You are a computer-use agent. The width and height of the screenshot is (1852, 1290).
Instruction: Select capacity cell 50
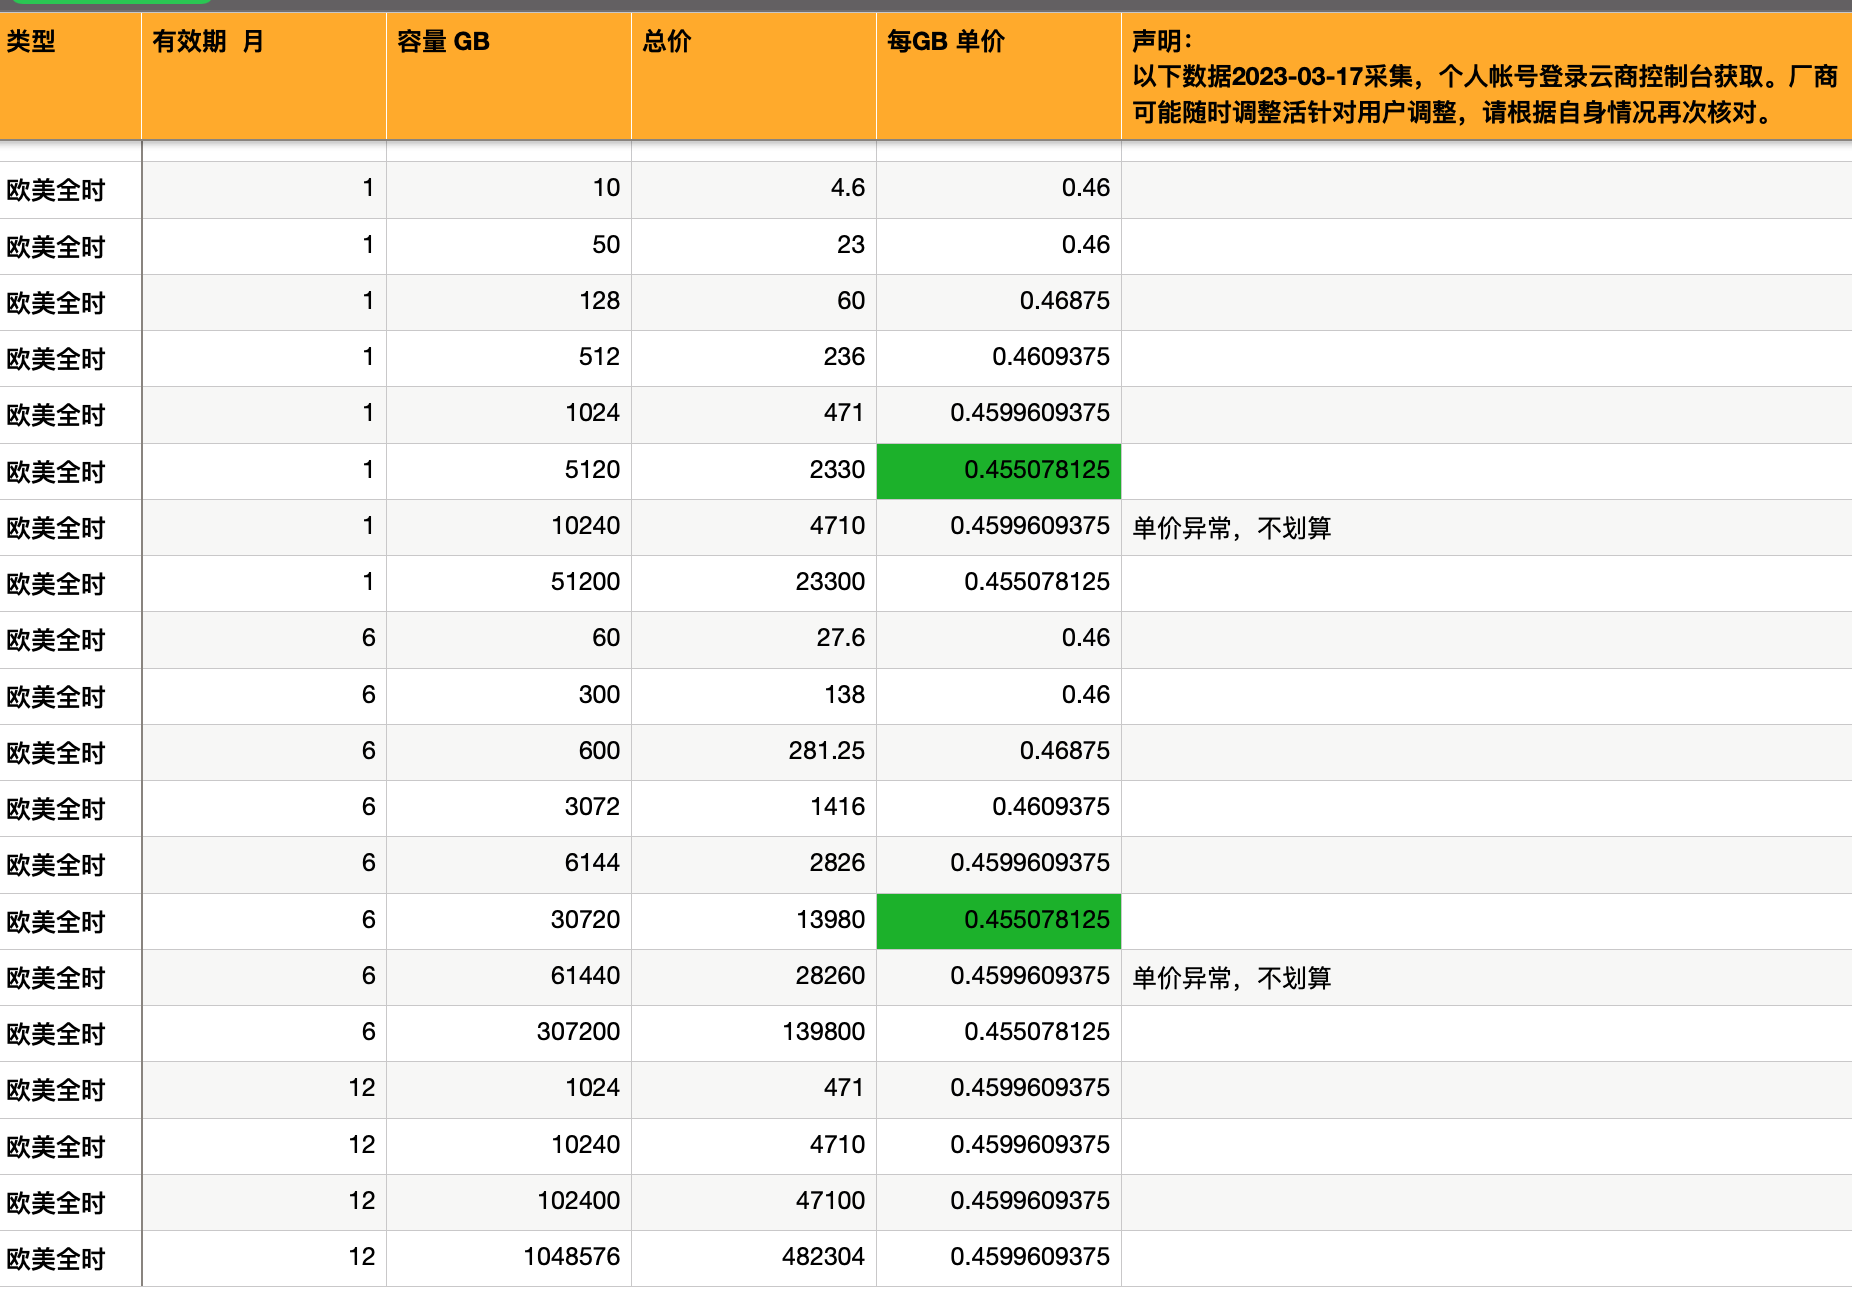(509, 246)
